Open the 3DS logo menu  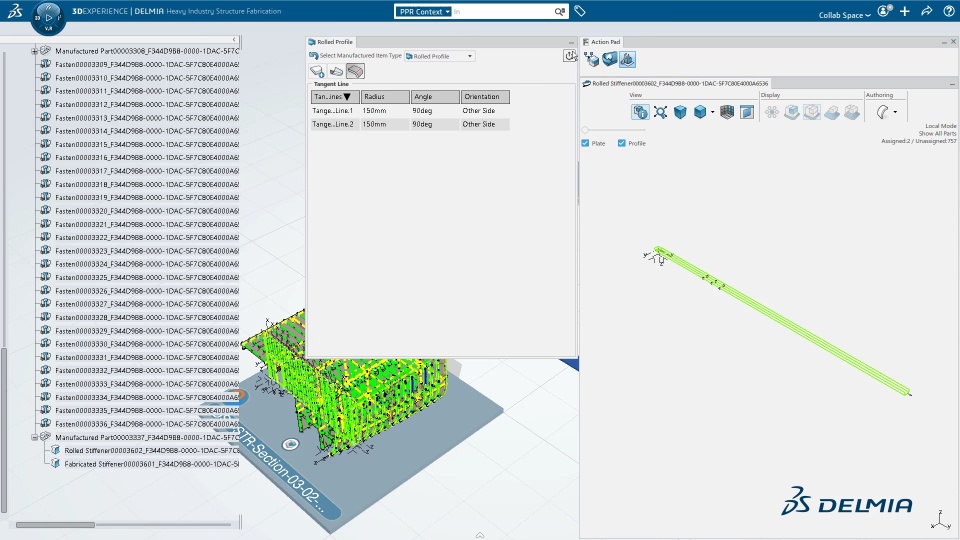pos(15,11)
